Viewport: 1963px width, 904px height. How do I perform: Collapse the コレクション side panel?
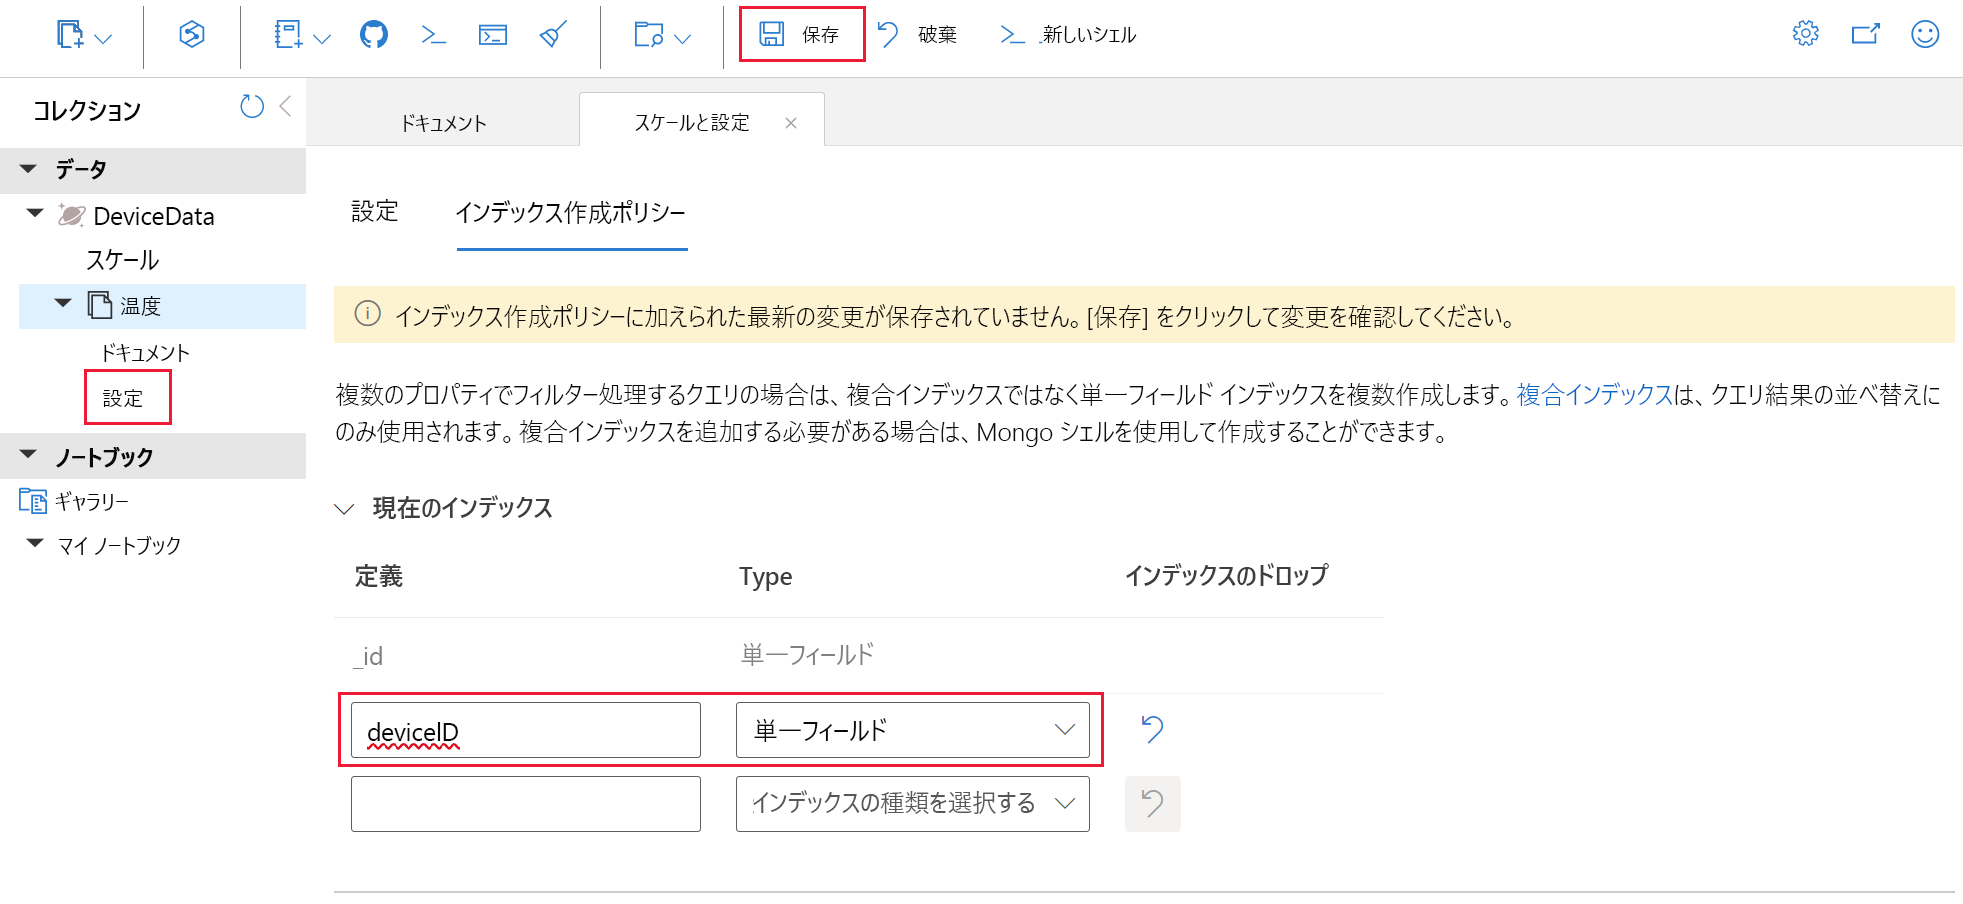pyautogui.click(x=284, y=106)
